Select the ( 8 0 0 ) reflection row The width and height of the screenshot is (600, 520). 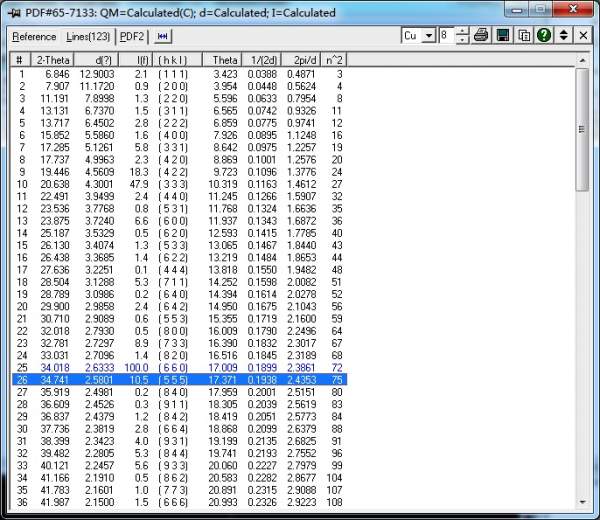tap(178, 331)
